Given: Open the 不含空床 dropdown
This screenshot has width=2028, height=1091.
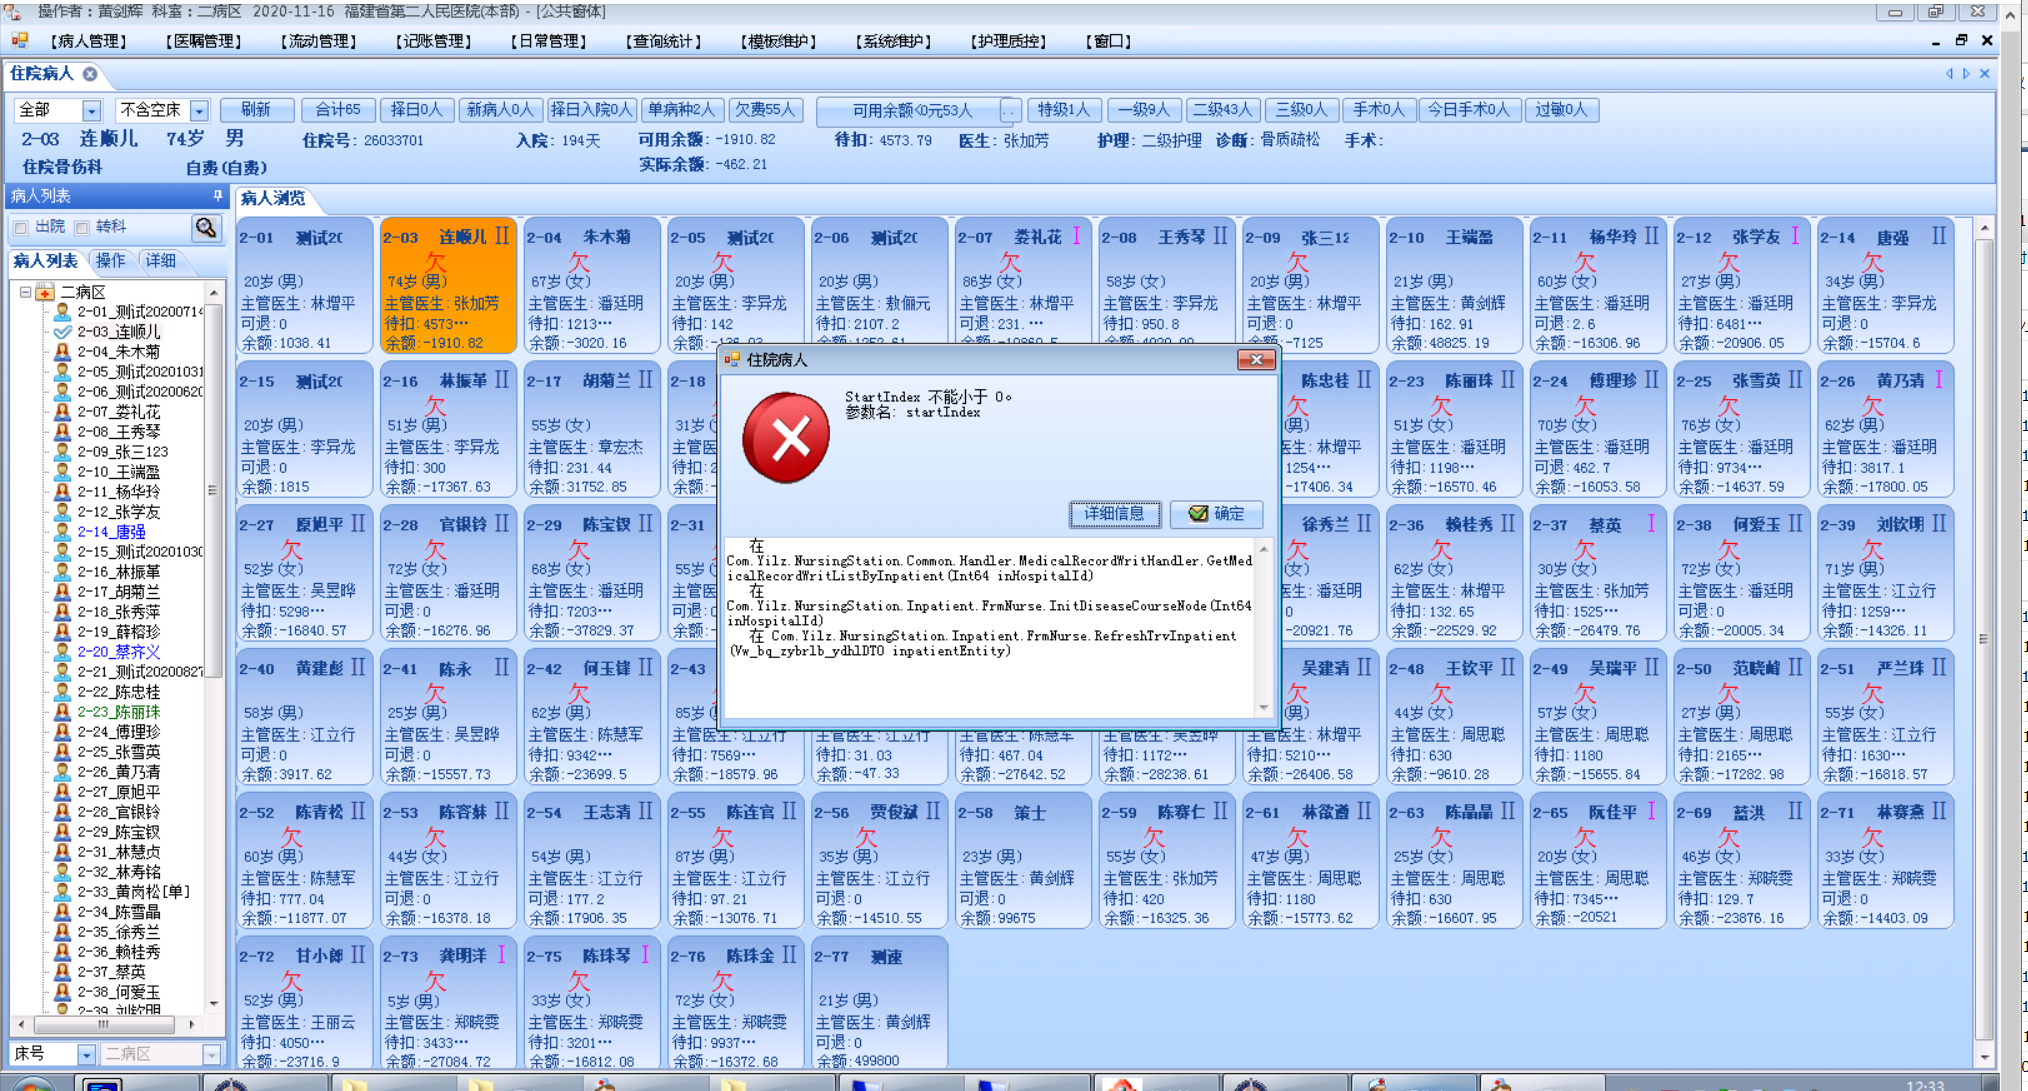Looking at the screenshot, I should click(199, 111).
